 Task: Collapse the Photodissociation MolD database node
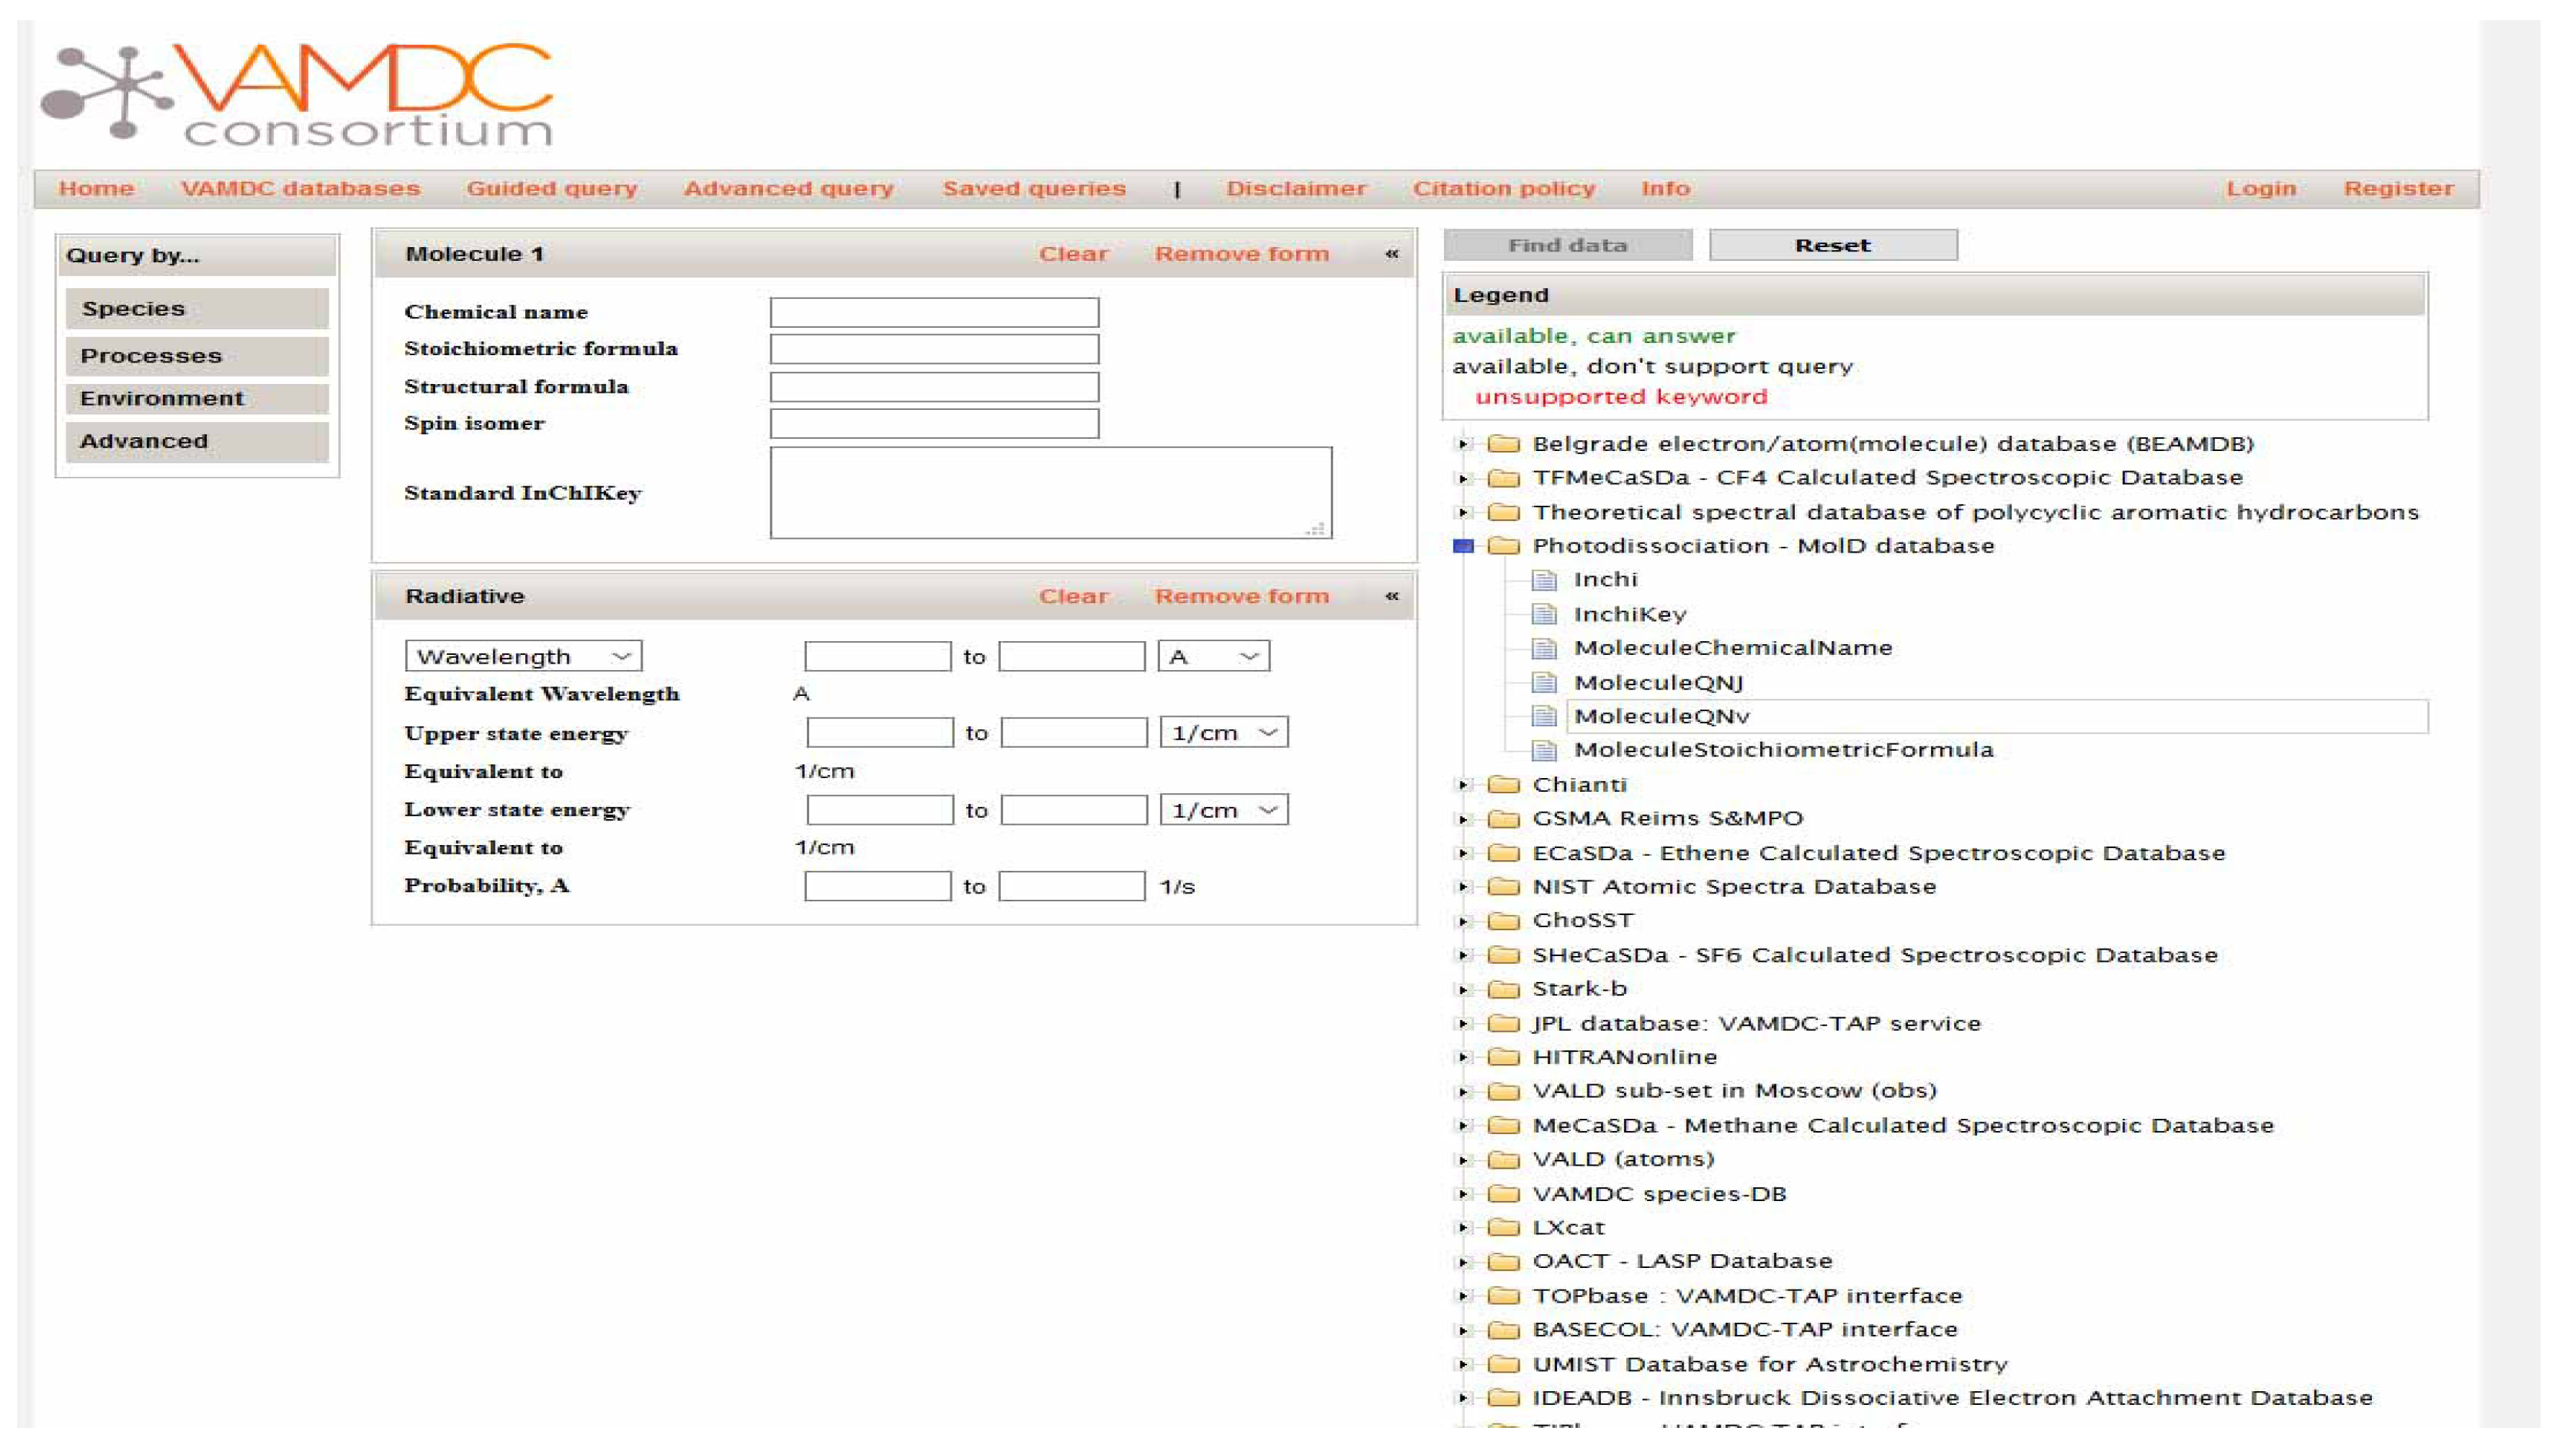(x=1463, y=546)
